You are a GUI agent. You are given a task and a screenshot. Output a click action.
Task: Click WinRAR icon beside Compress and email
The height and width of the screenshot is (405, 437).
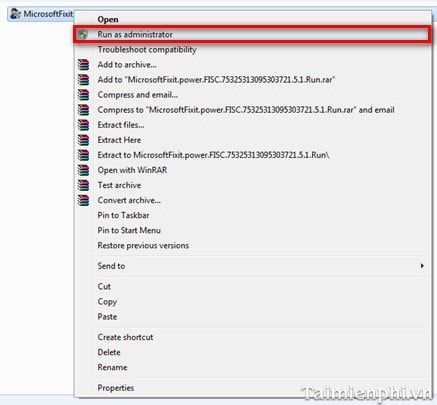coord(83,95)
